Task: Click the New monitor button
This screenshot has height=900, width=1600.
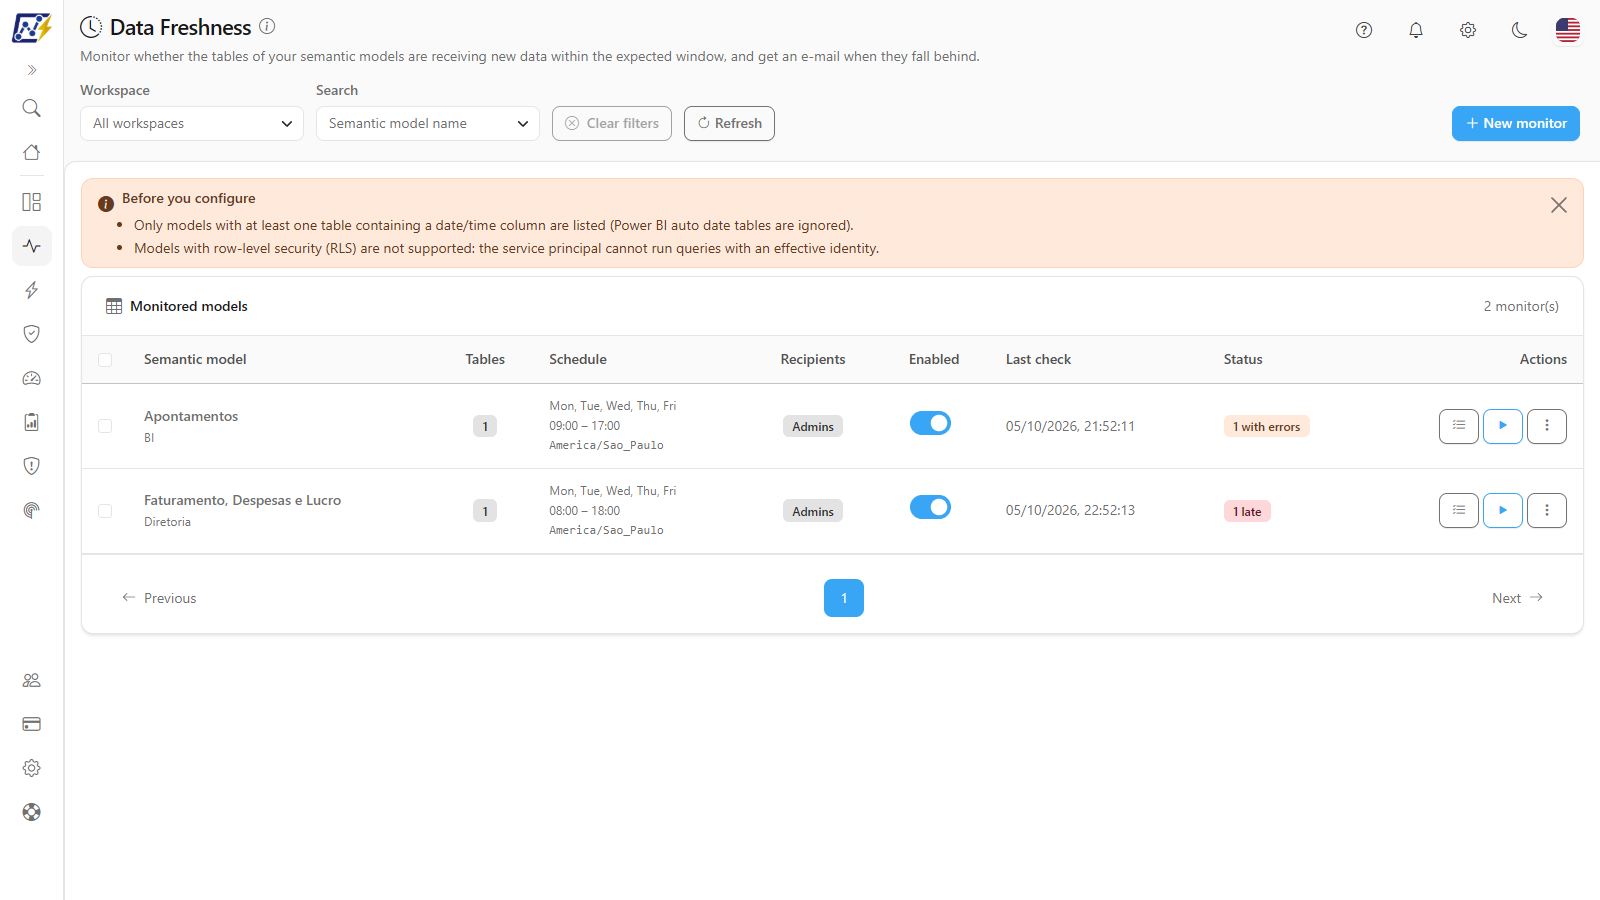Action: click(x=1516, y=123)
